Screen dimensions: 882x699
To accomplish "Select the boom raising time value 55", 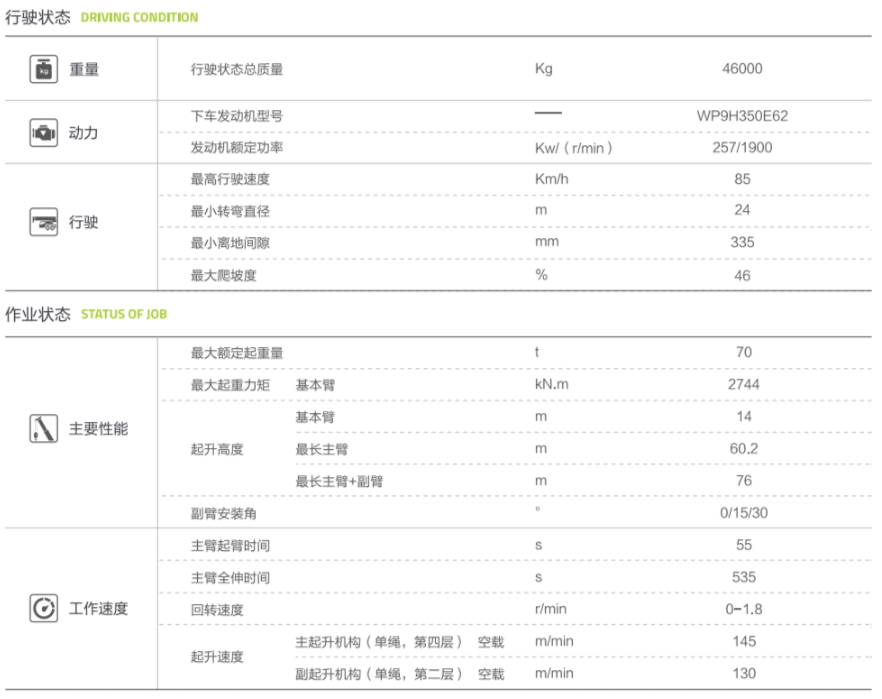I will pos(744,545).
